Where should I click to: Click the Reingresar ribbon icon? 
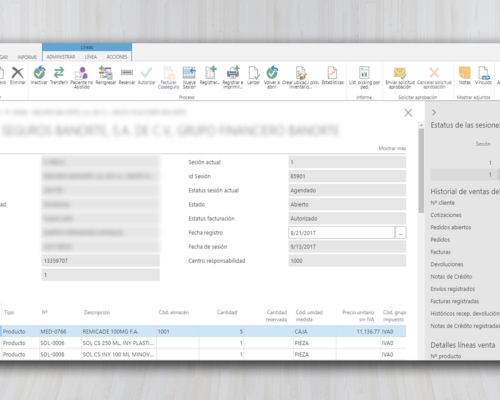click(x=106, y=72)
